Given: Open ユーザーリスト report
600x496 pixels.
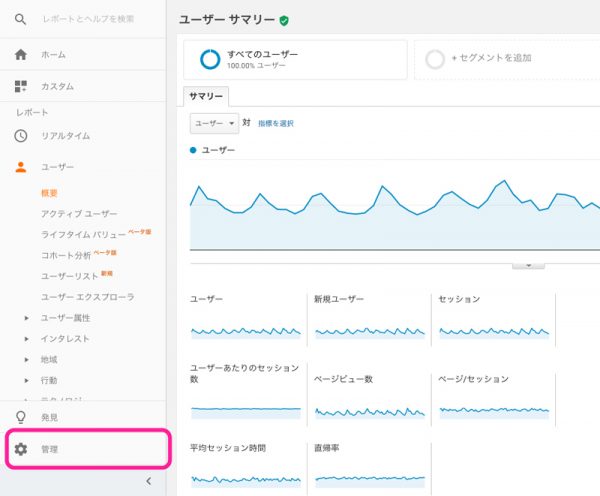Looking at the screenshot, I should tap(70, 276).
